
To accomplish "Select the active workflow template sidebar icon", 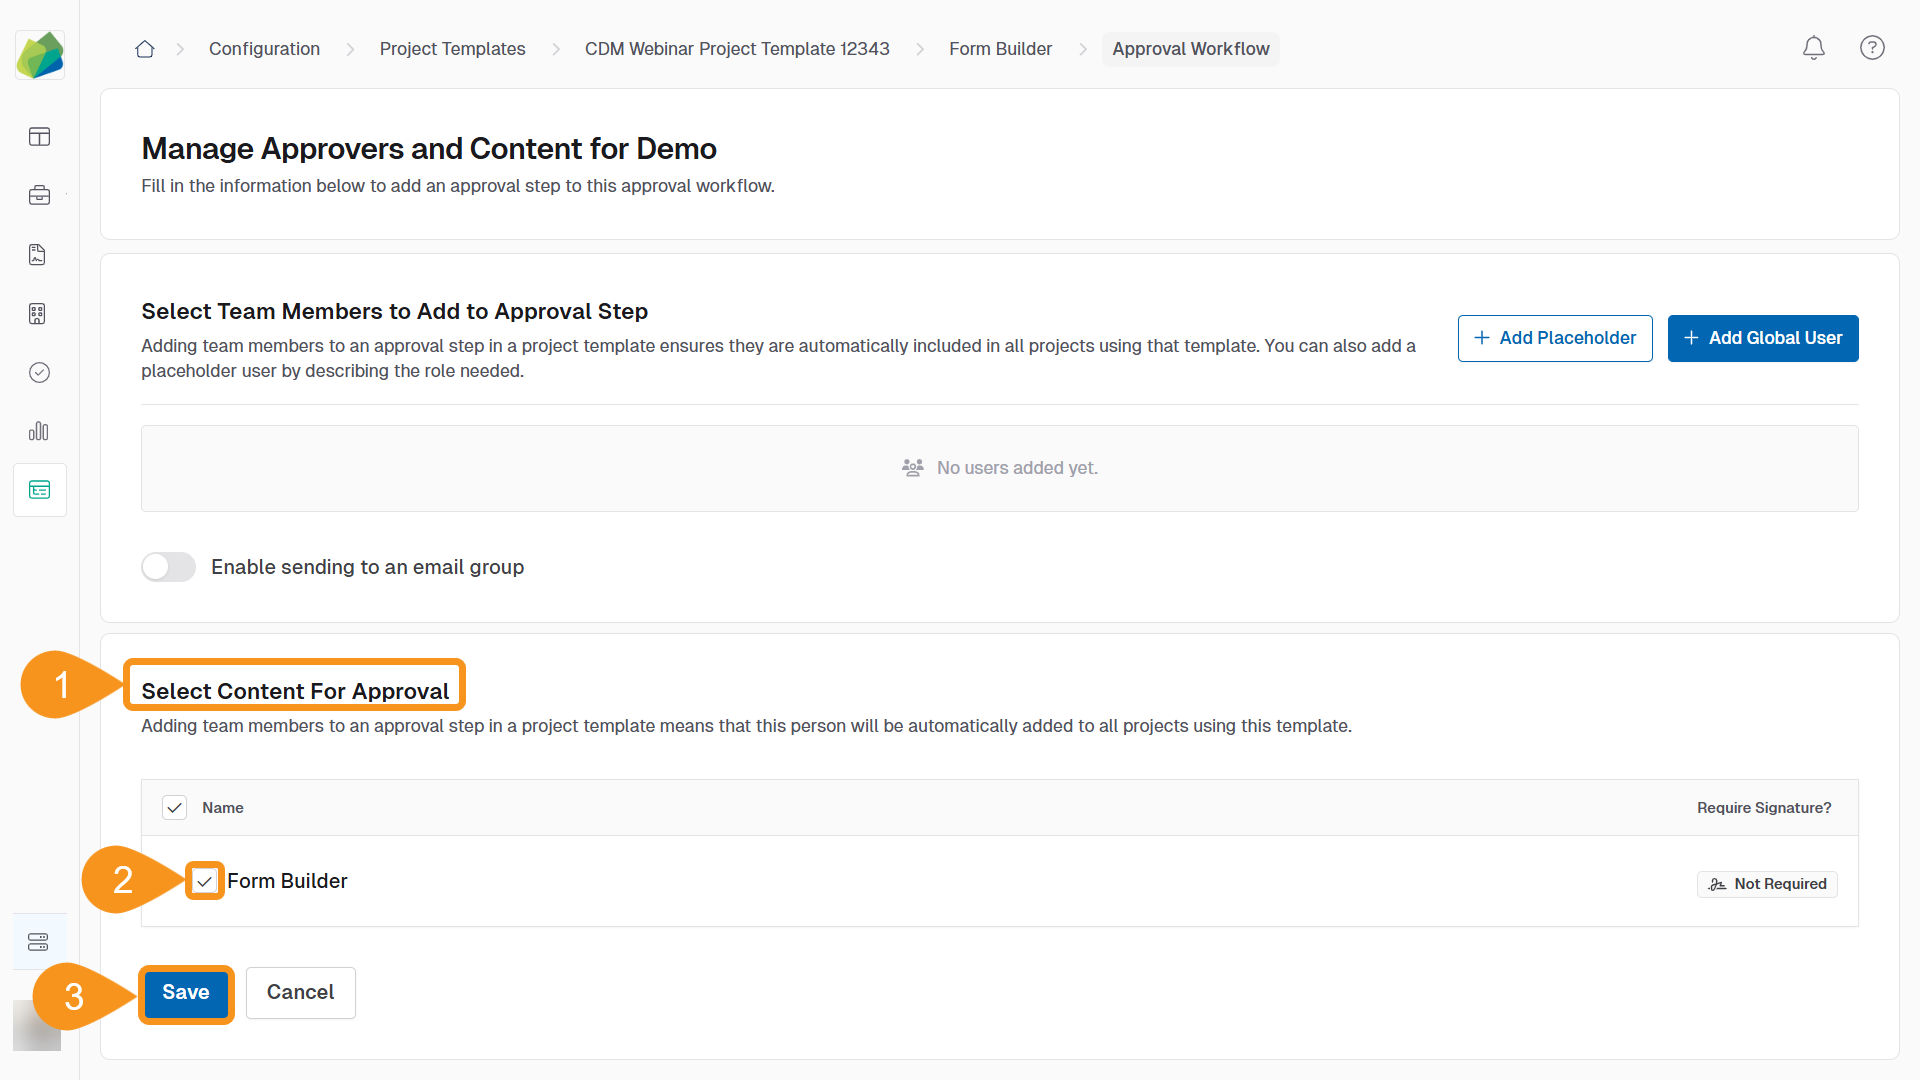I will 39,489.
